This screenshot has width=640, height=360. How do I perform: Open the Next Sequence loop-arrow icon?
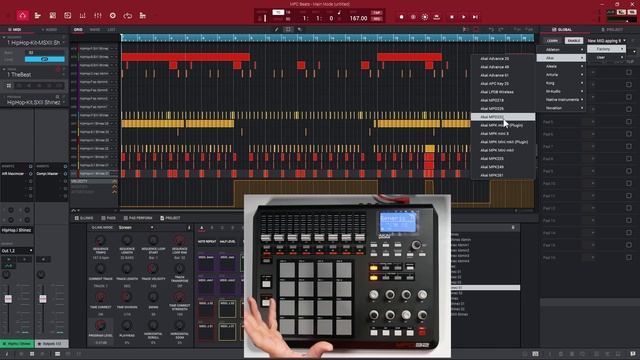pyautogui.click(x=128, y=16)
